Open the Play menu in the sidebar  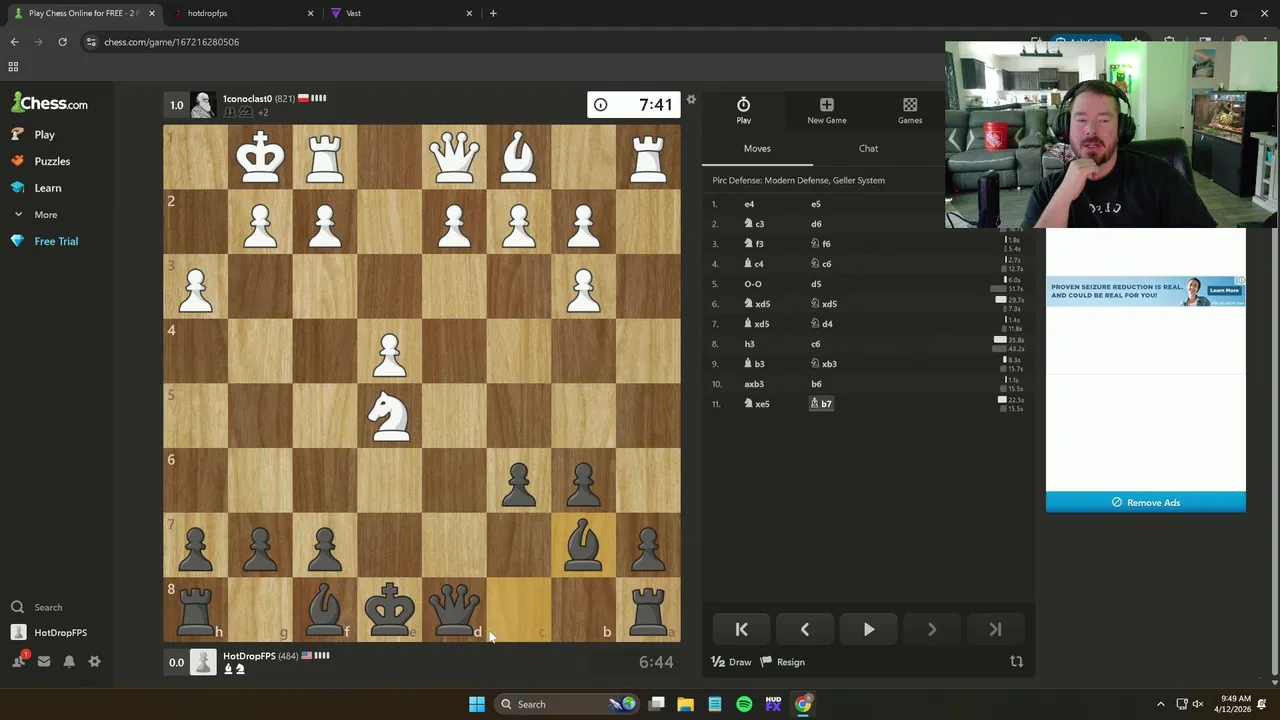(34, 134)
